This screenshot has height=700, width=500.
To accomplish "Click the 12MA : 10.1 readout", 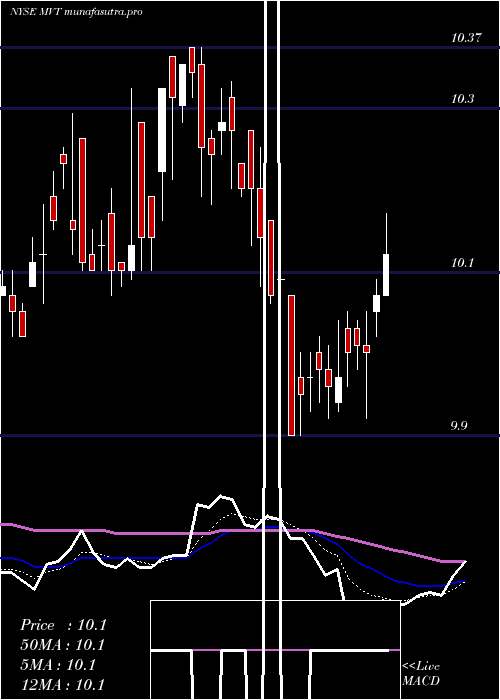I will tap(62, 685).
